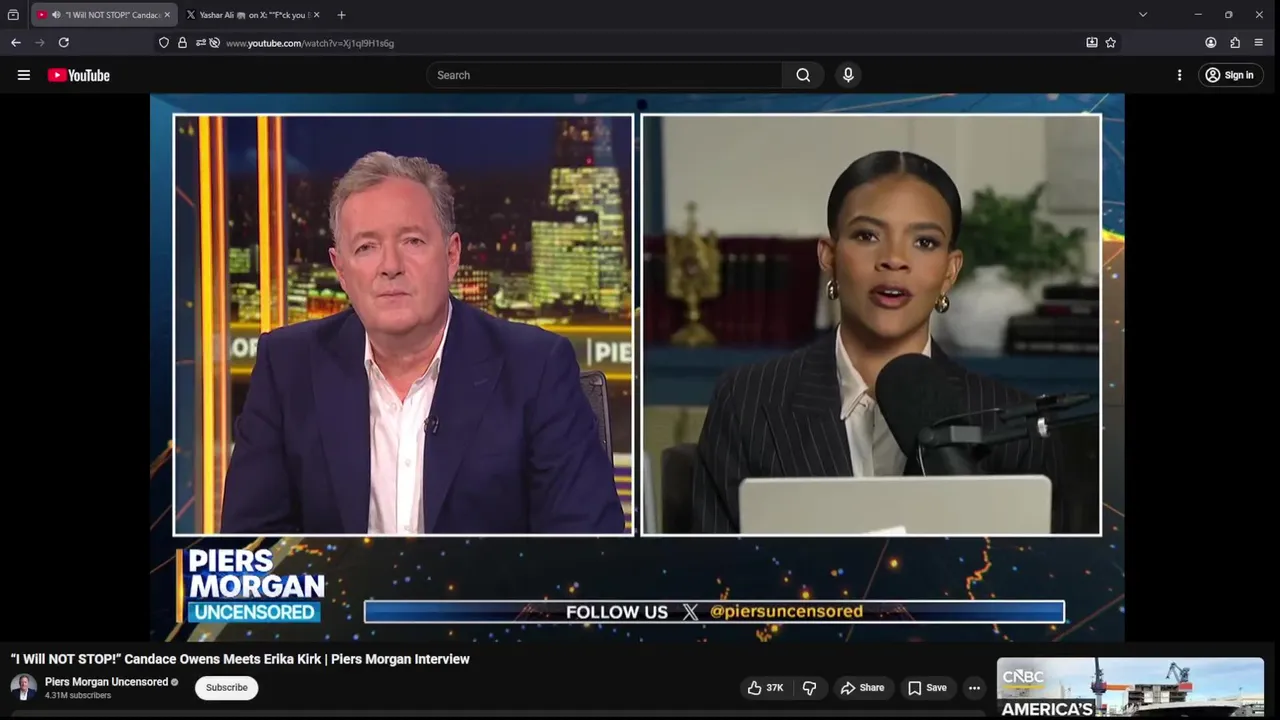The image size is (1280, 720).
Task: Click the box-with-arrow icon beside the star
Action: 1092,43
